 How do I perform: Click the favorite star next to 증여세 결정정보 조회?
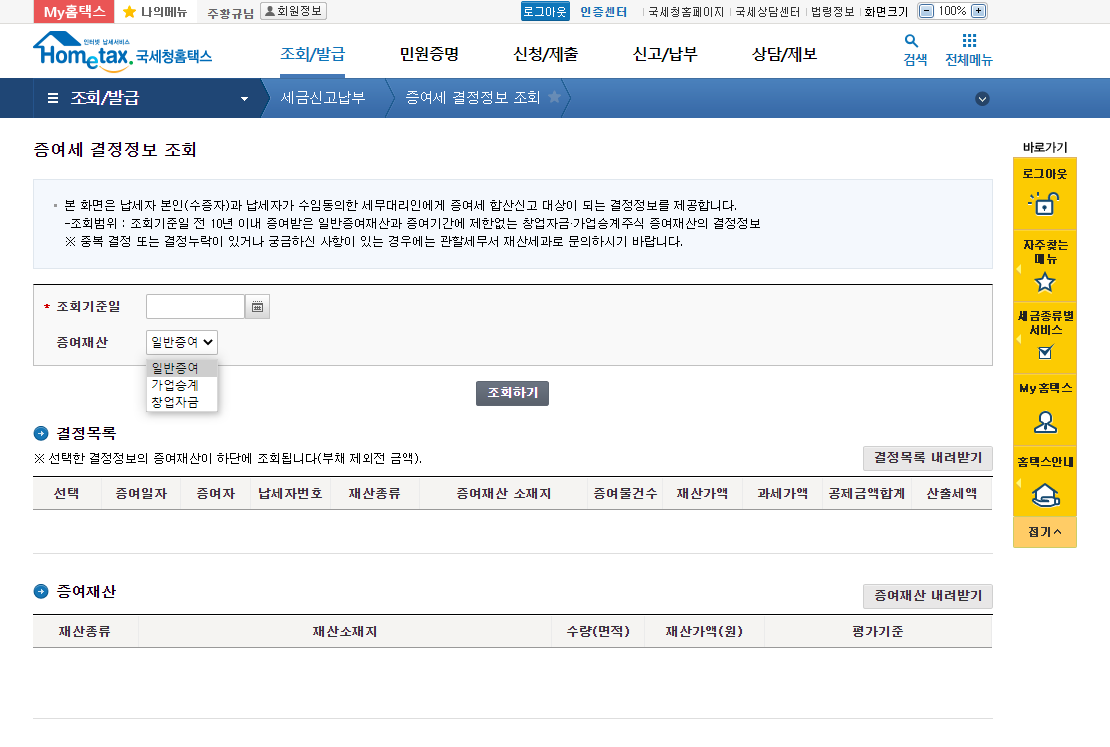[554, 97]
